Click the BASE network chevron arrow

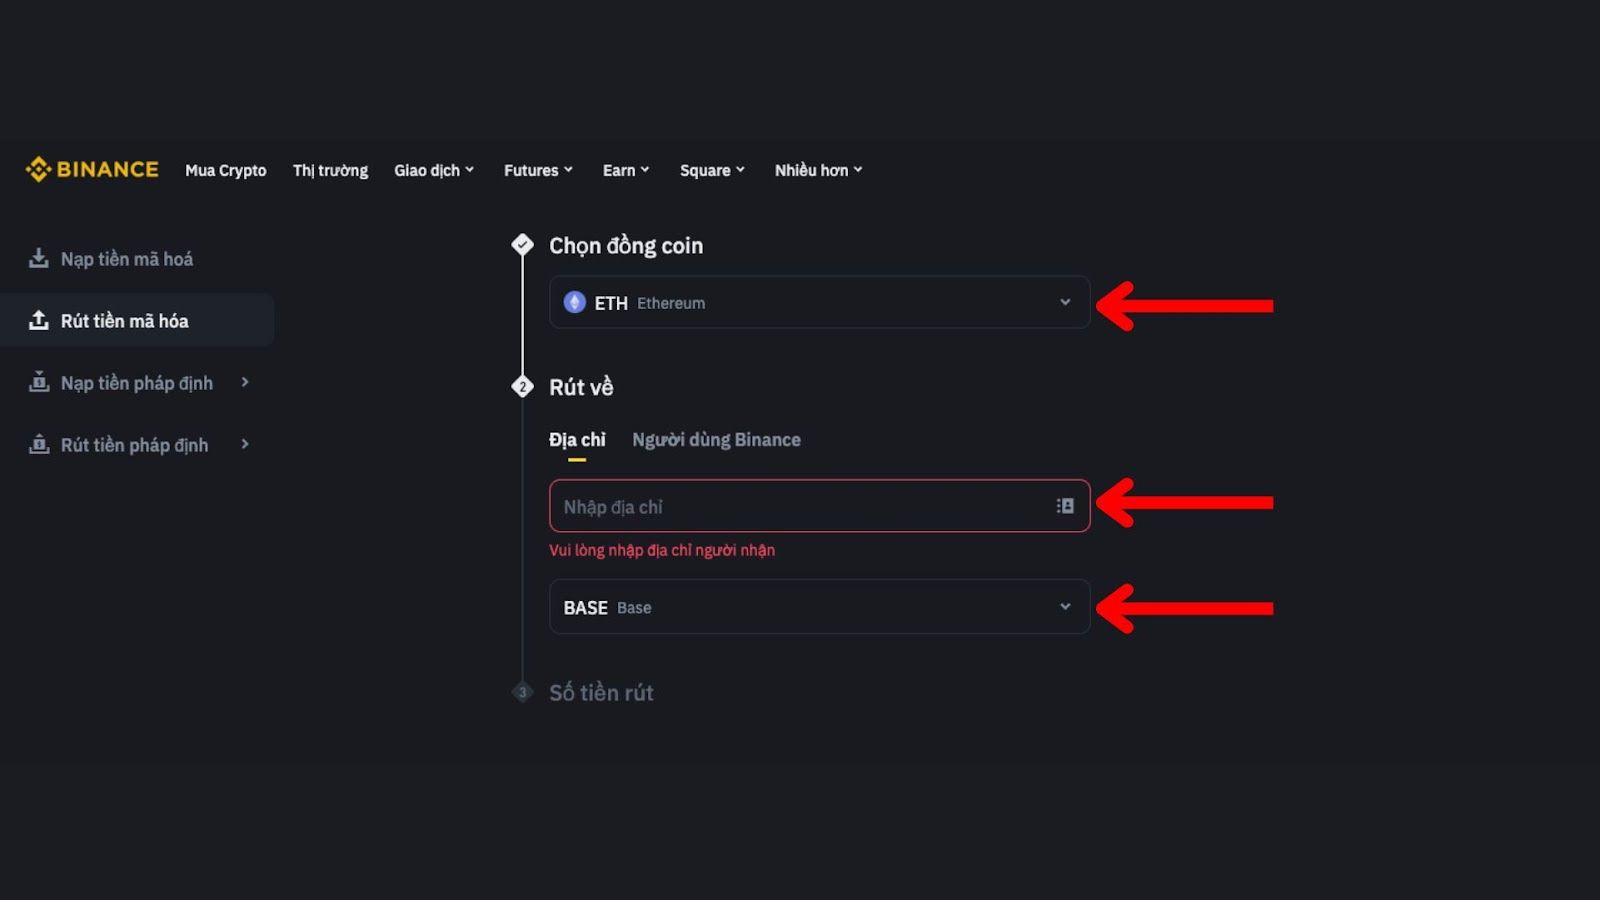click(x=1065, y=607)
